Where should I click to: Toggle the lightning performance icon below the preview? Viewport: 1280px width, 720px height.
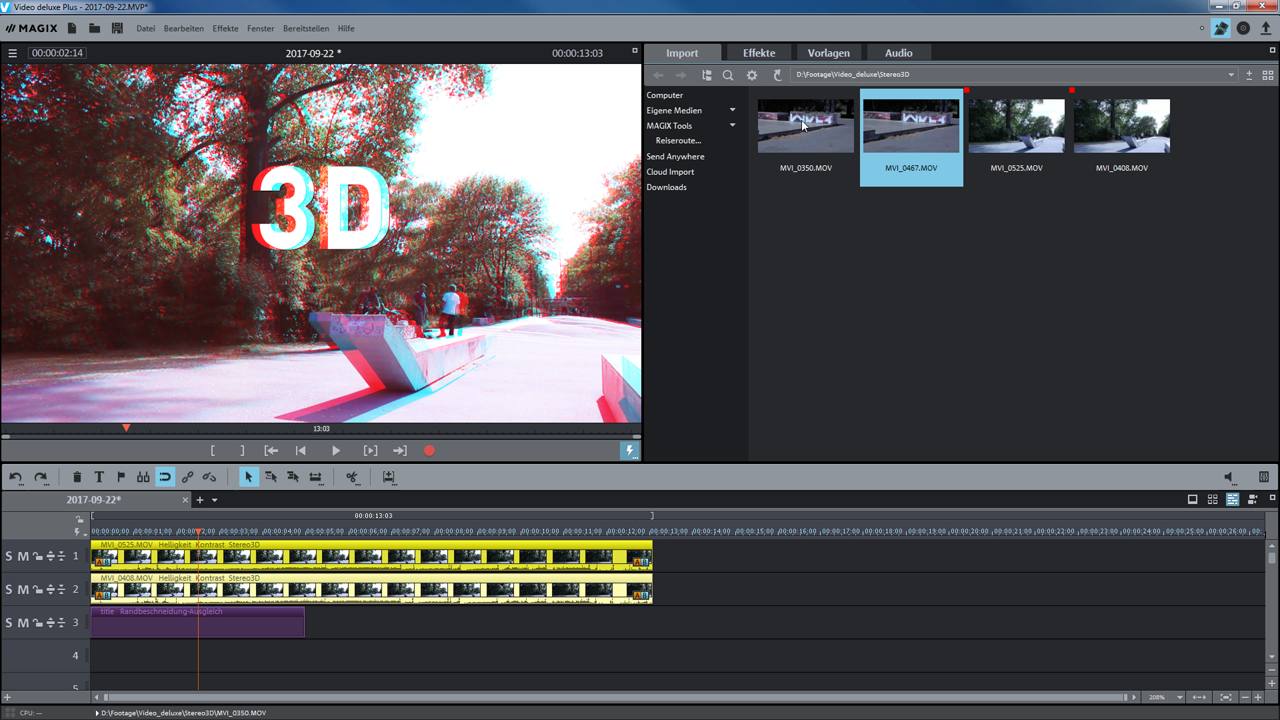coord(630,451)
